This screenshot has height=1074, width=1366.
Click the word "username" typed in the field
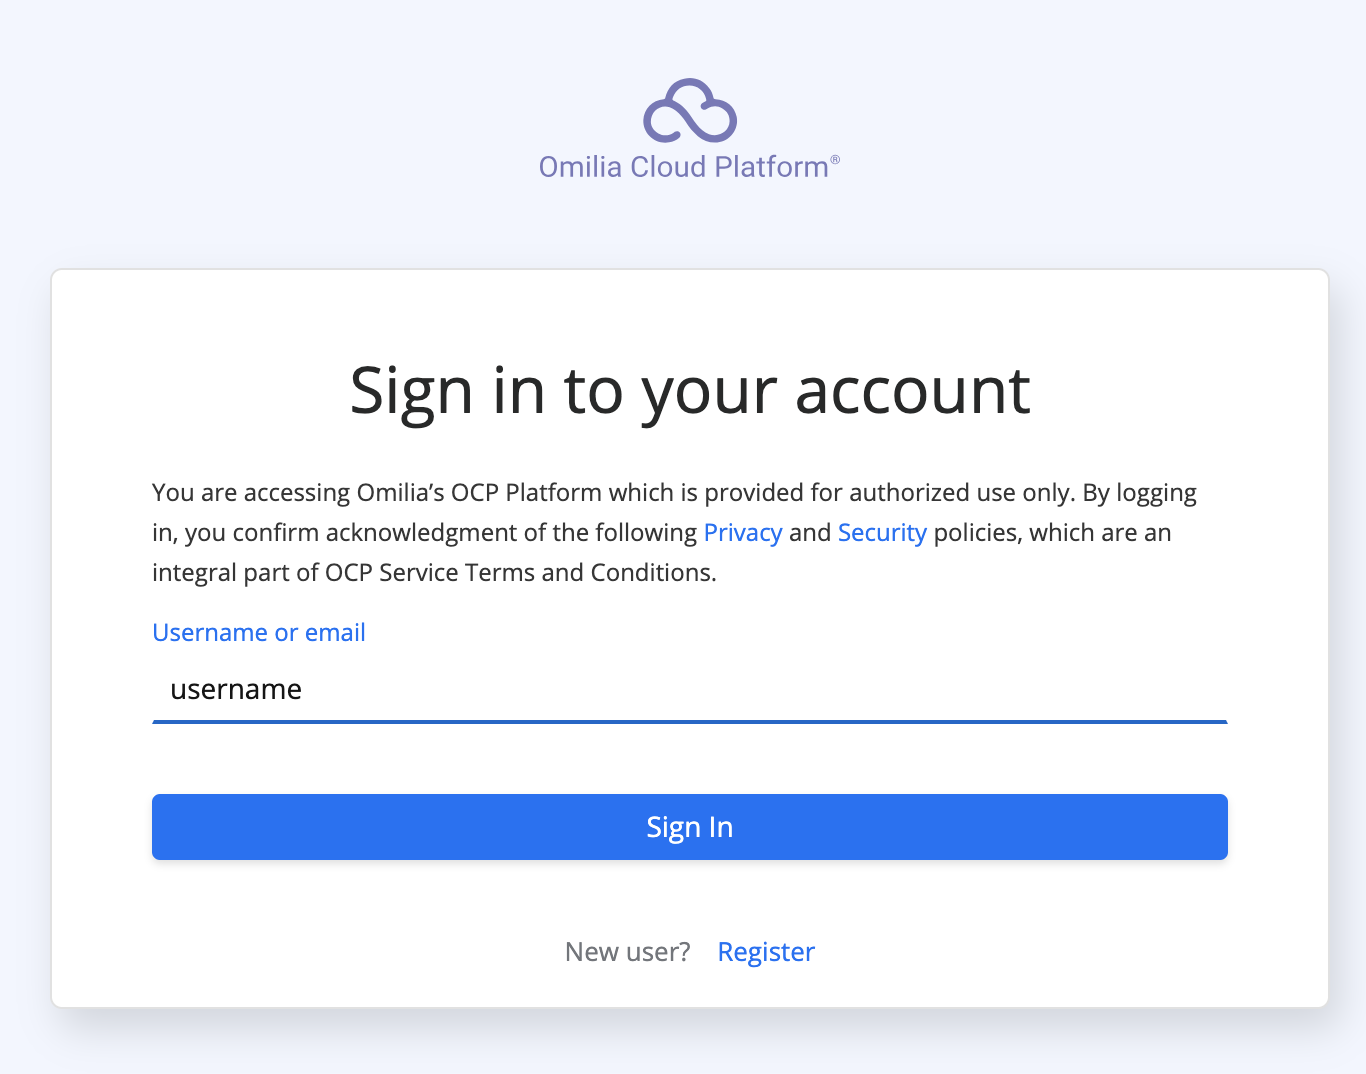pyautogui.click(x=236, y=689)
